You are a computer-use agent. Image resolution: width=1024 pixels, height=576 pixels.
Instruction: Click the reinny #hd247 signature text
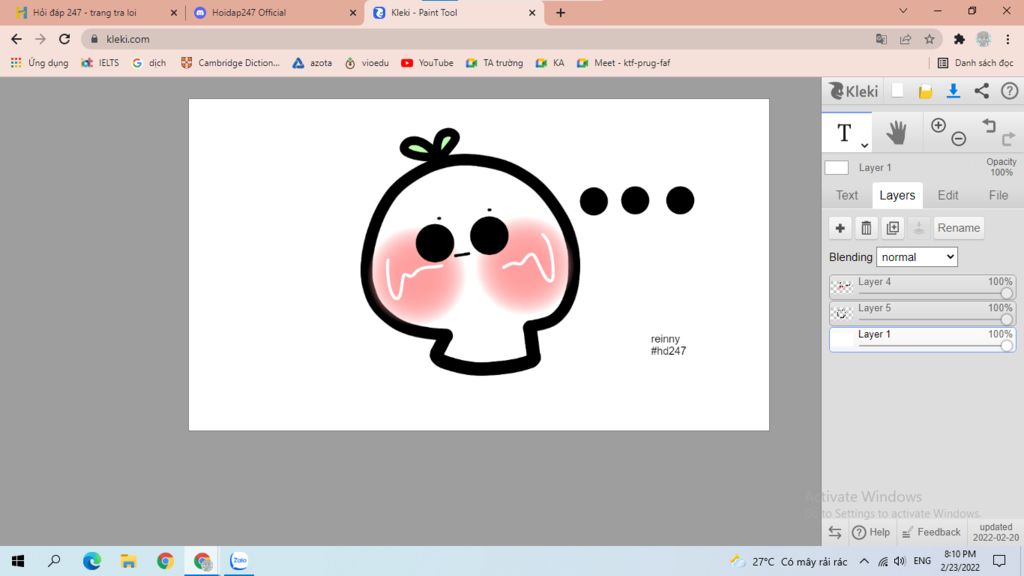668,345
